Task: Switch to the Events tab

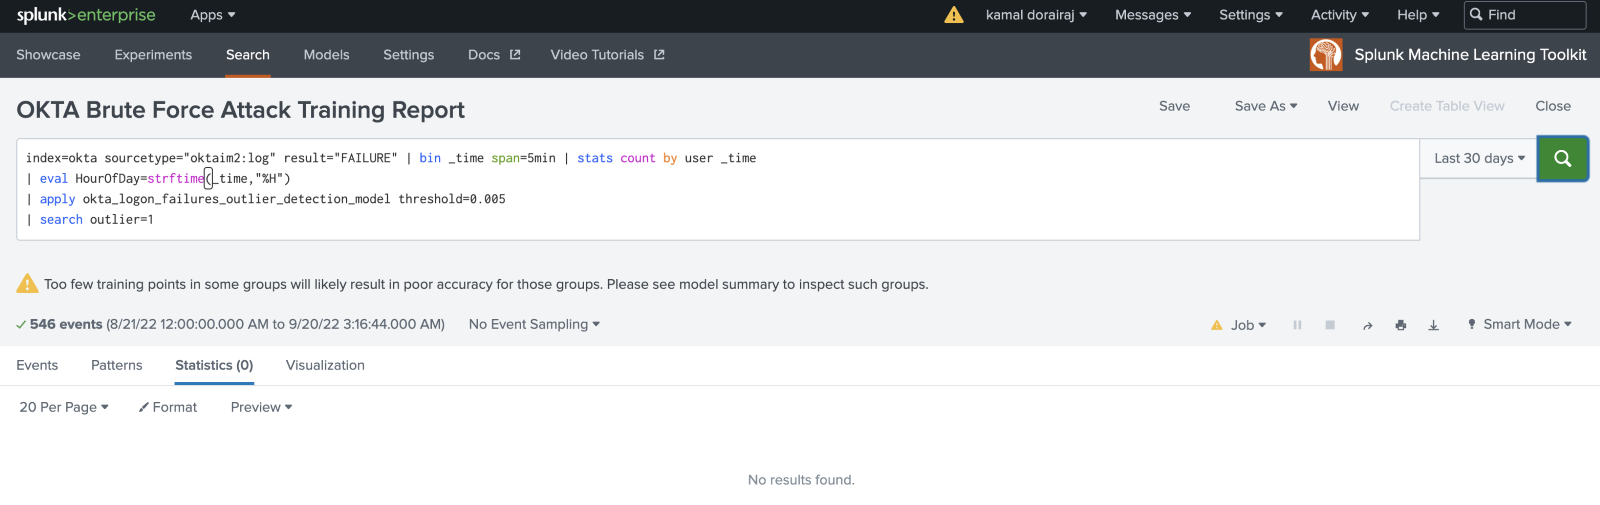Action: click(37, 365)
